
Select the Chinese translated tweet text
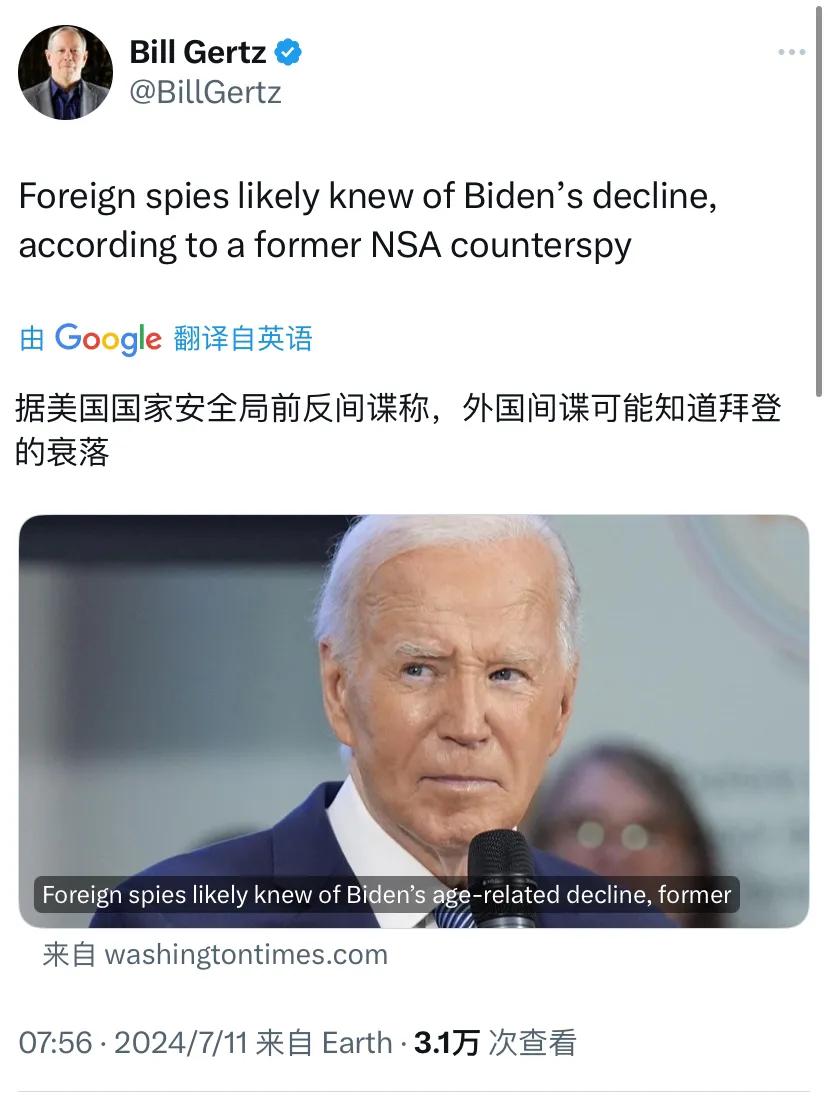398,430
